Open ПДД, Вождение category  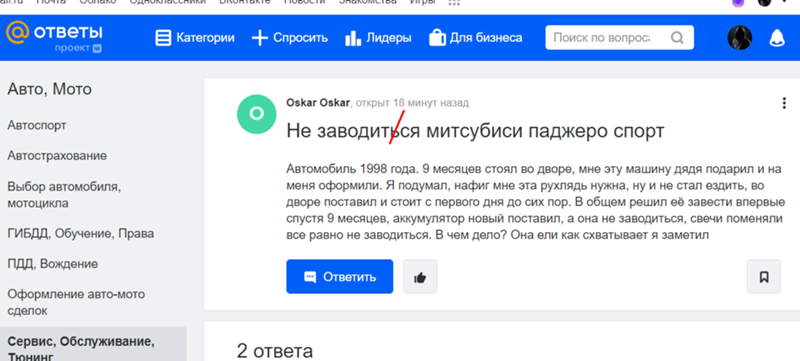[x=53, y=264]
